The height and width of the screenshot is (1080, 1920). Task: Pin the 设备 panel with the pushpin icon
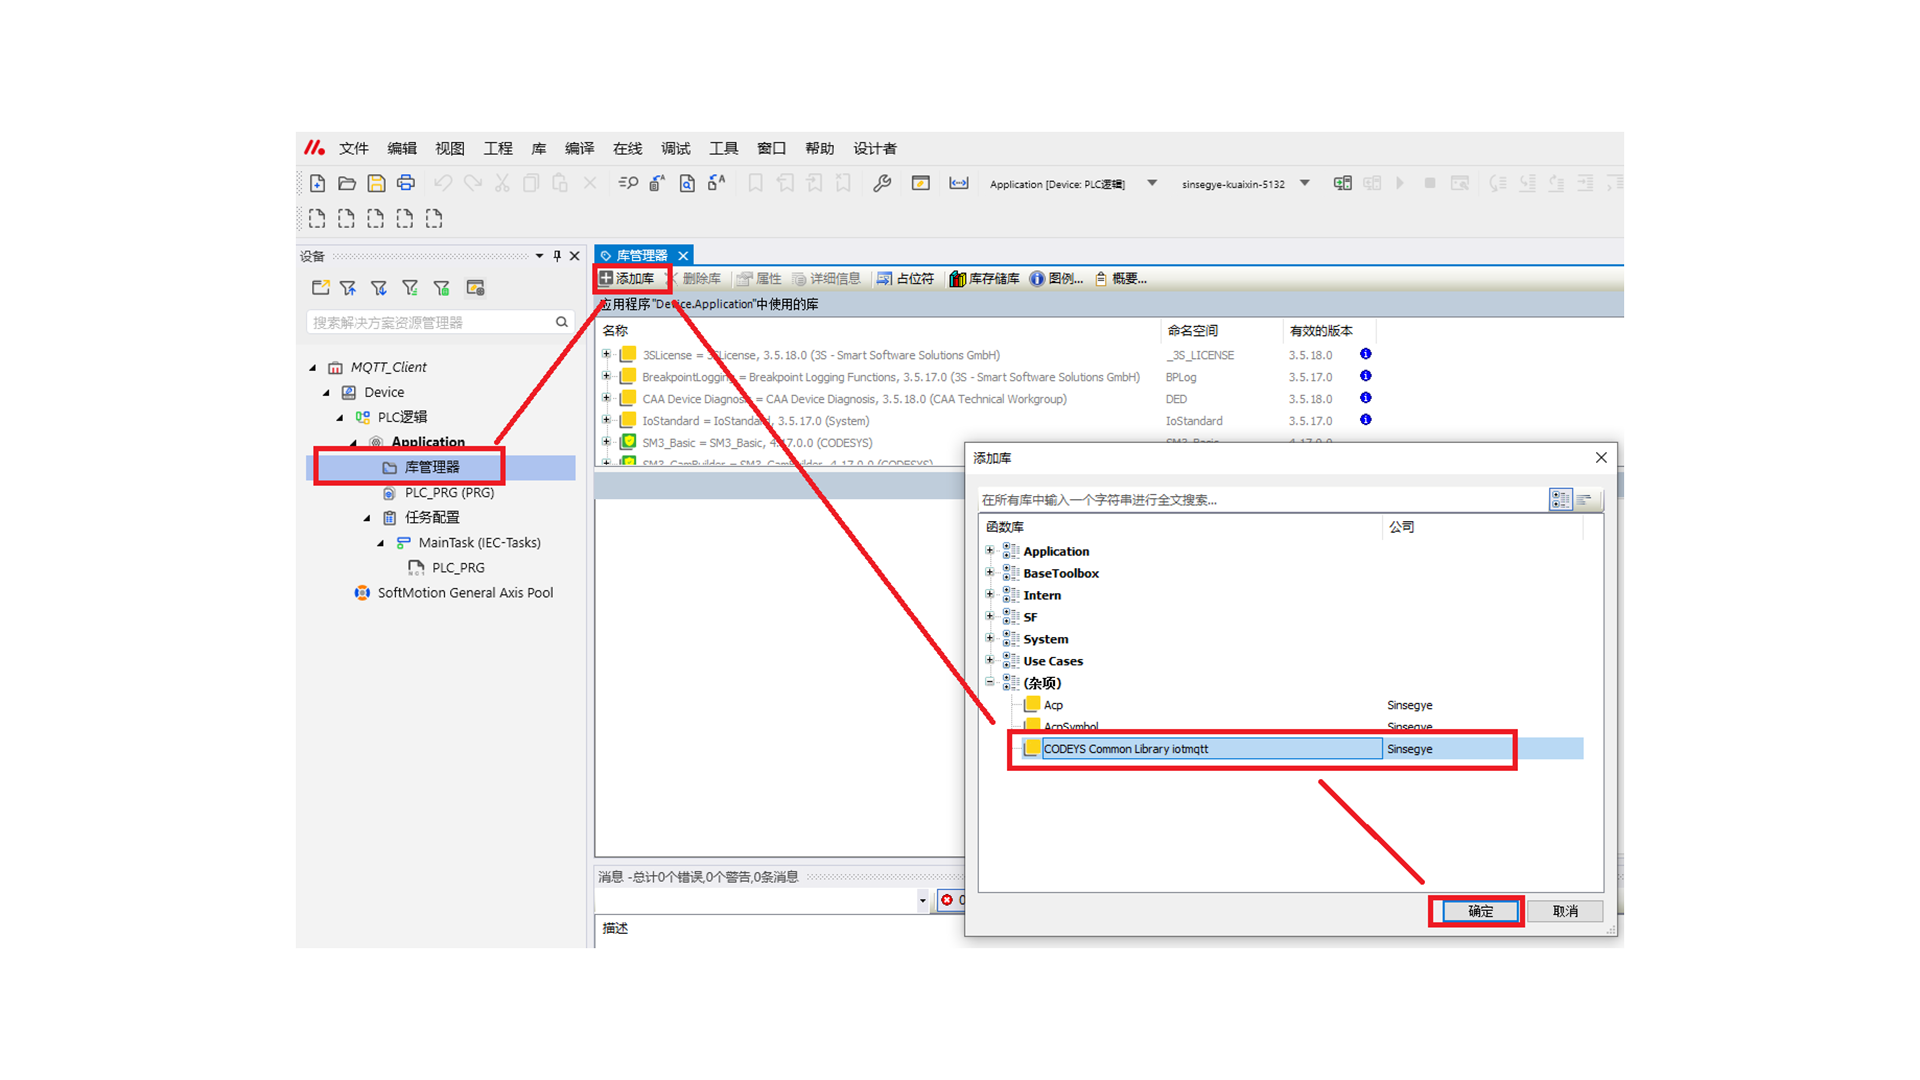pyautogui.click(x=557, y=256)
